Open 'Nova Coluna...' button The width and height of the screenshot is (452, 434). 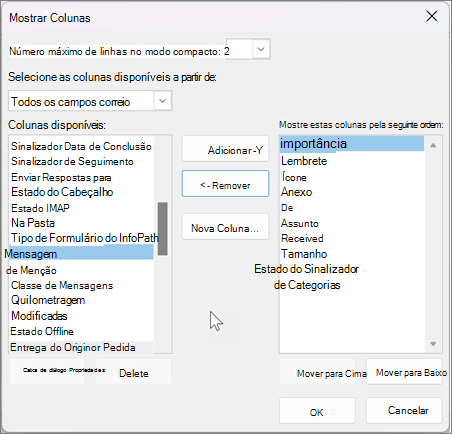[x=225, y=227]
